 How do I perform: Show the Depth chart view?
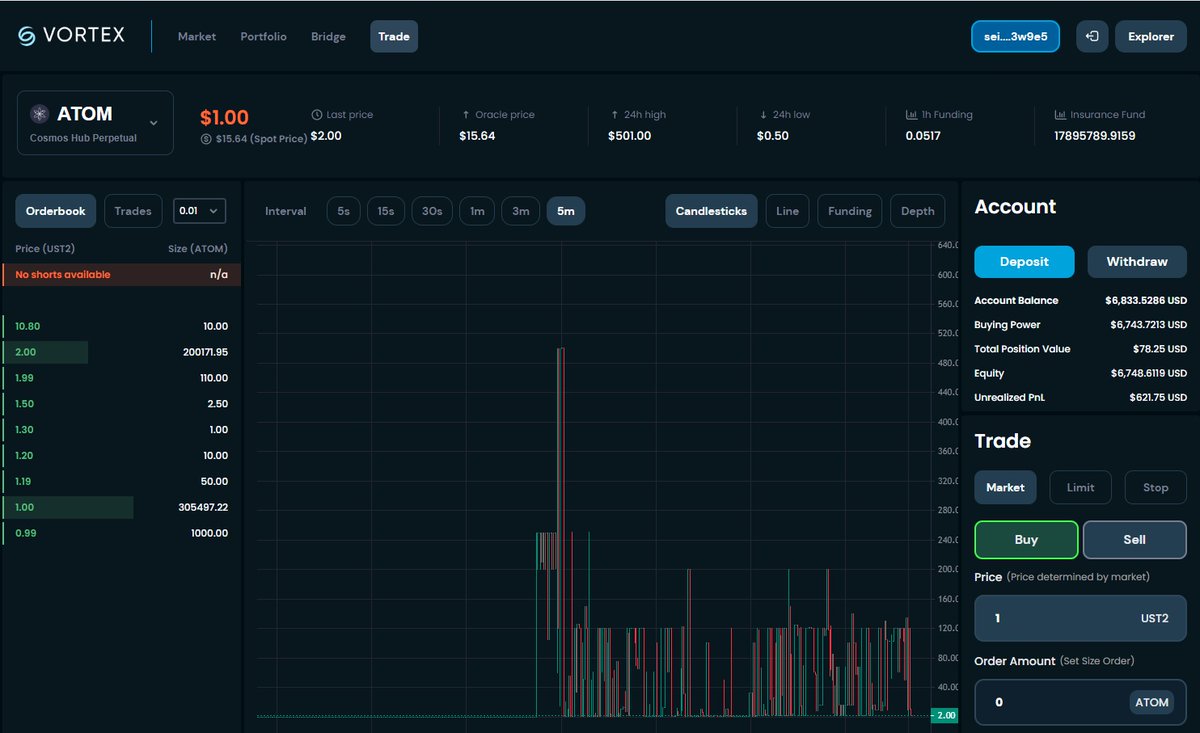[917, 211]
